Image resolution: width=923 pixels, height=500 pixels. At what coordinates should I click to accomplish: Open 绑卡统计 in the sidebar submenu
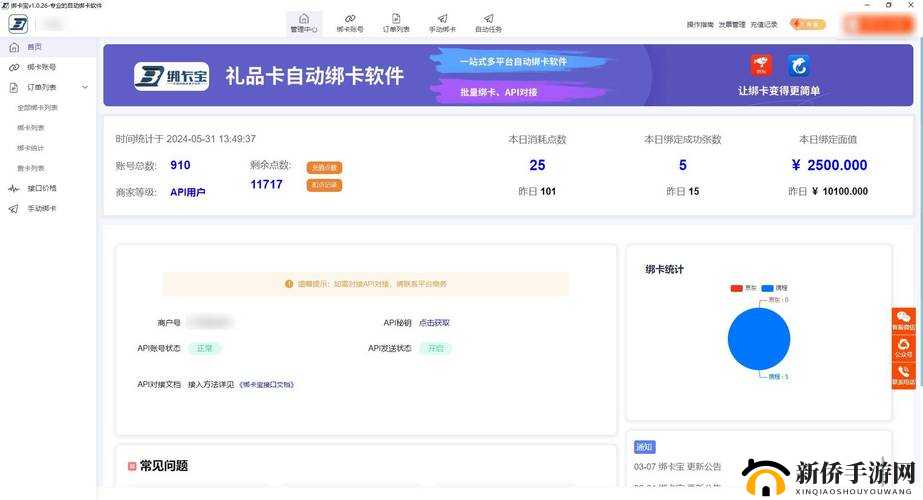[x=31, y=148]
